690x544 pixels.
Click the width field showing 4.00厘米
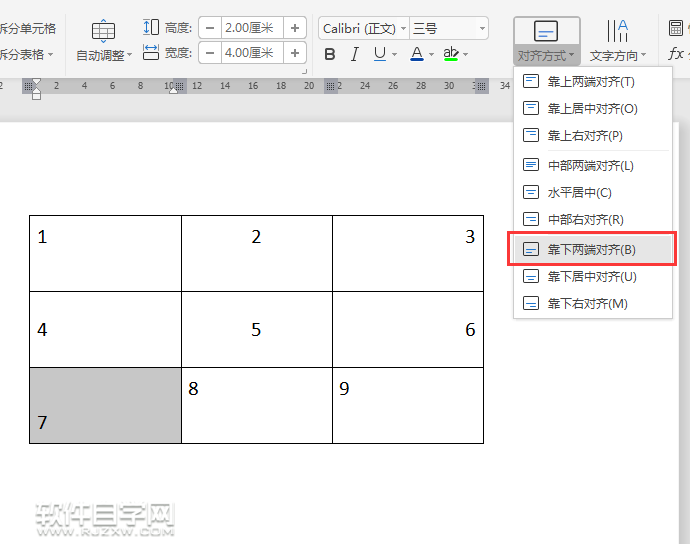(252, 53)
